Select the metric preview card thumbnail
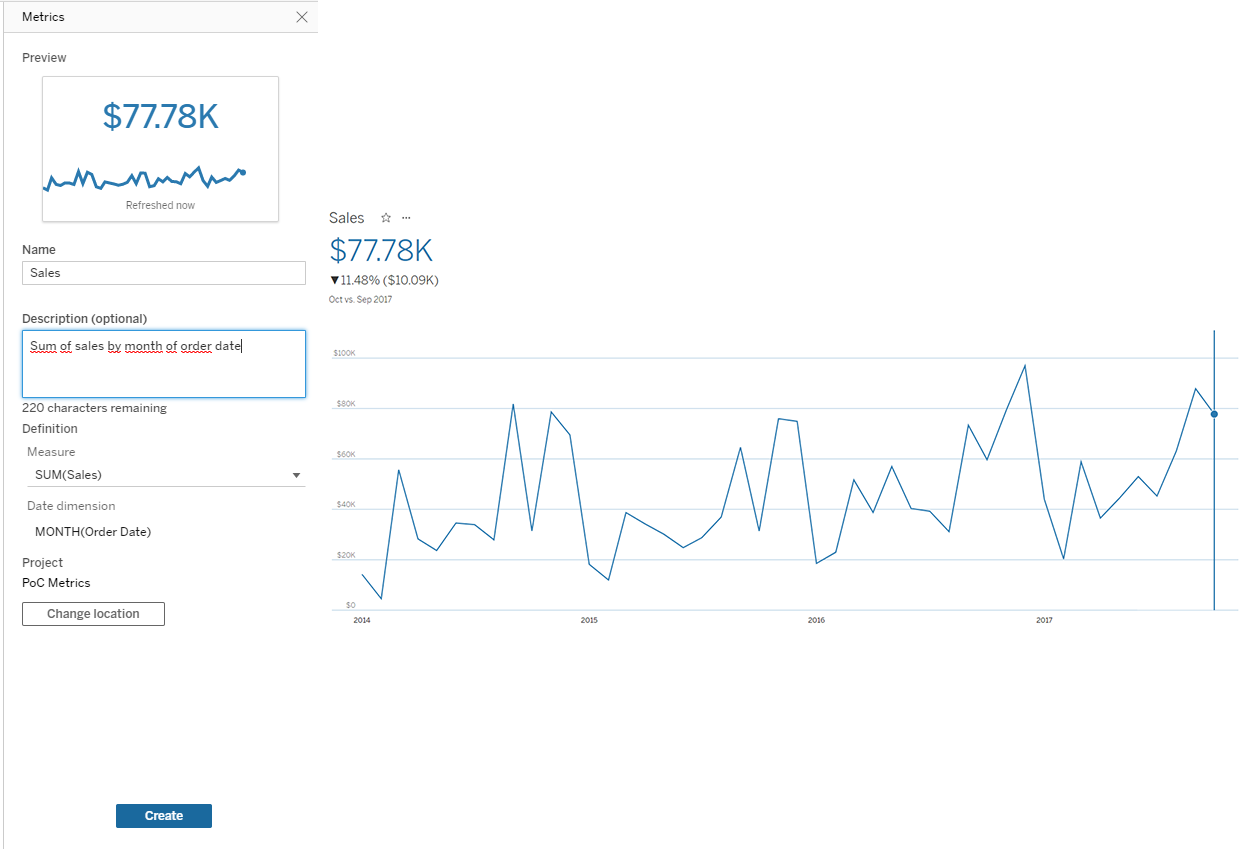This screenshot has height=849, width=1242. (160, 149)
